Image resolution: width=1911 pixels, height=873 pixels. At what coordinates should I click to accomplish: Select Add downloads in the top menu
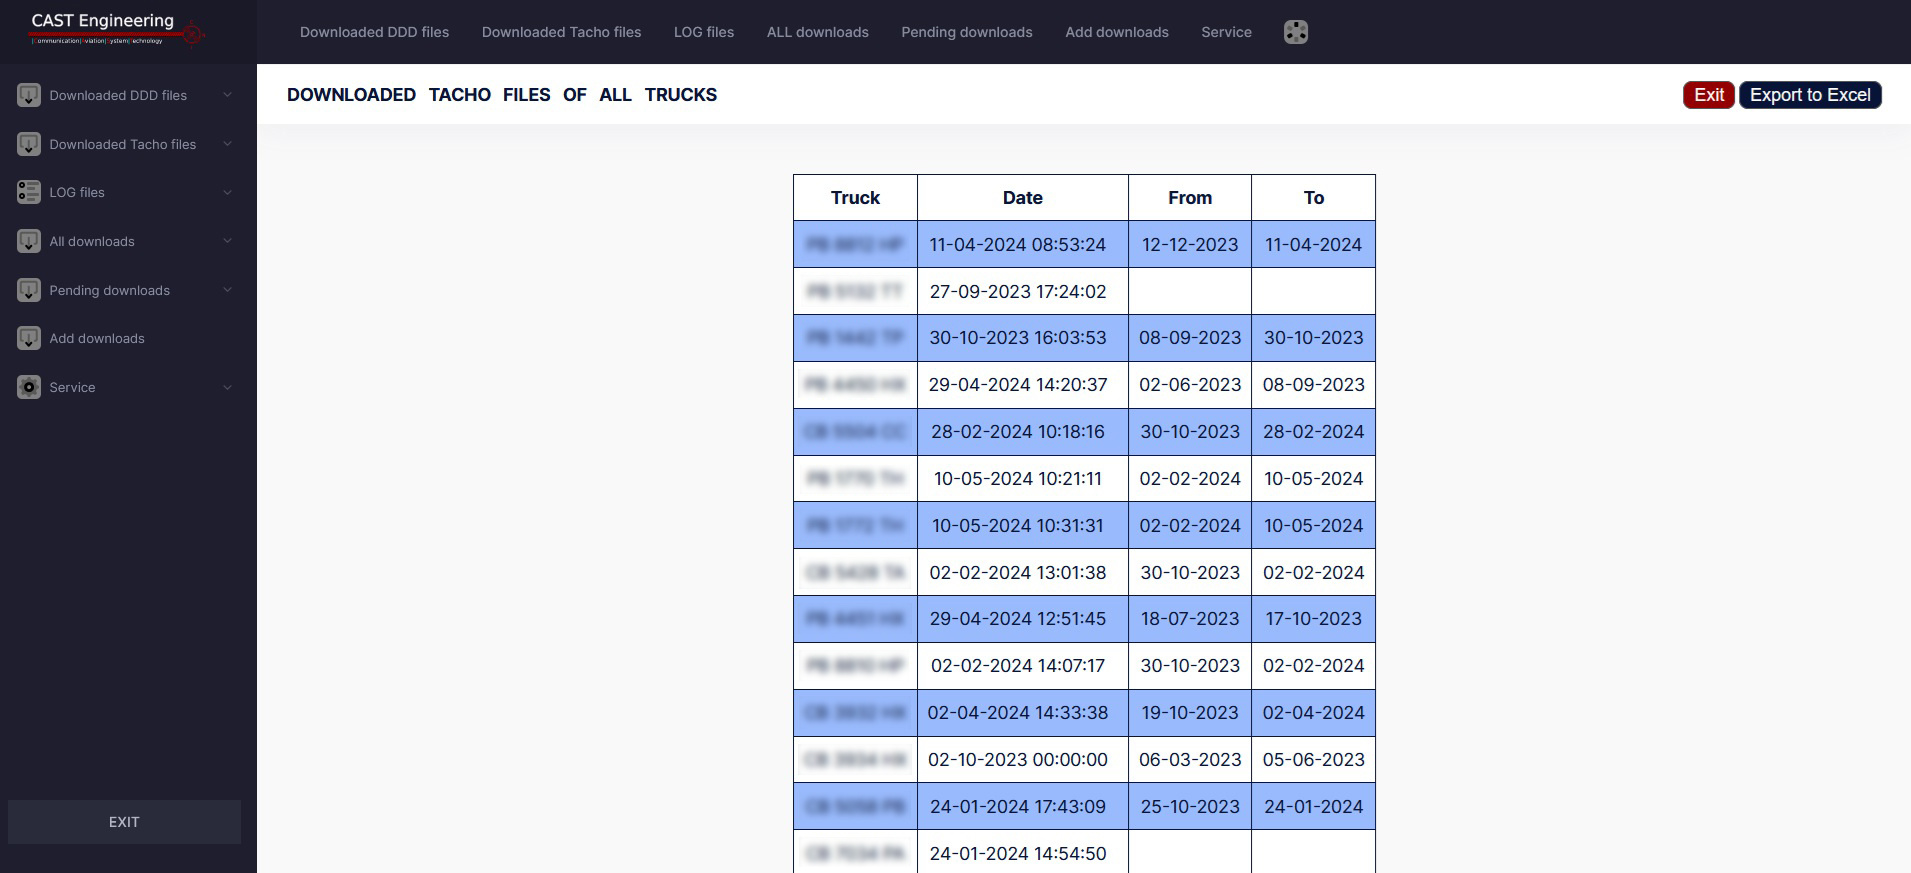[1116, 32]
